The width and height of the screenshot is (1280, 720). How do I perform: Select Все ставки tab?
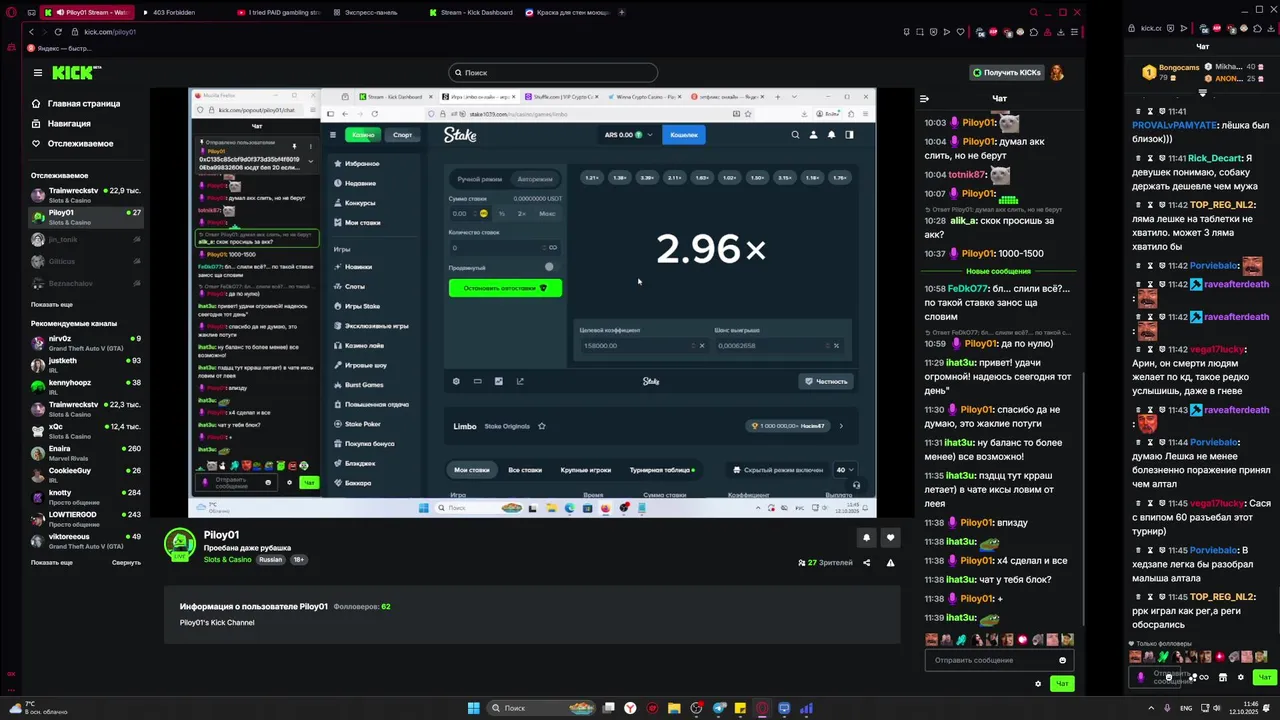[x=525, y=470]
